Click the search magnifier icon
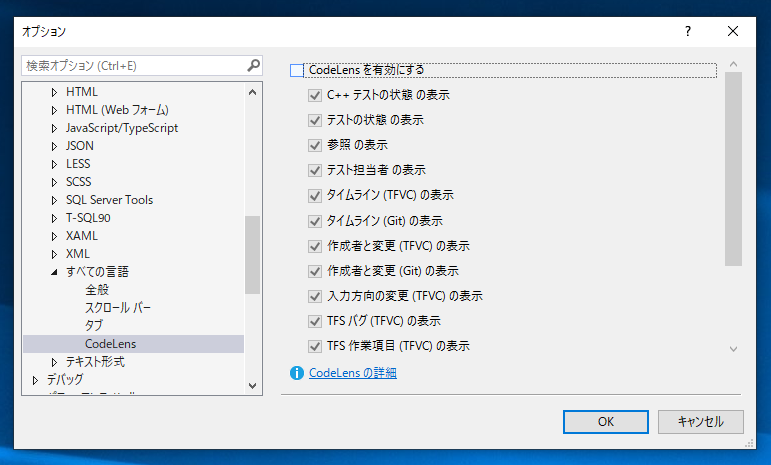The image size is (771, 465). coord(253,65)
